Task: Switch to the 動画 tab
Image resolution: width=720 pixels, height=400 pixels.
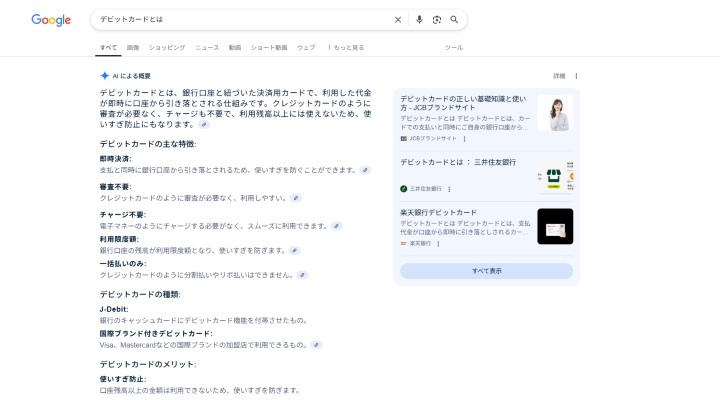Action: point(235,48)
